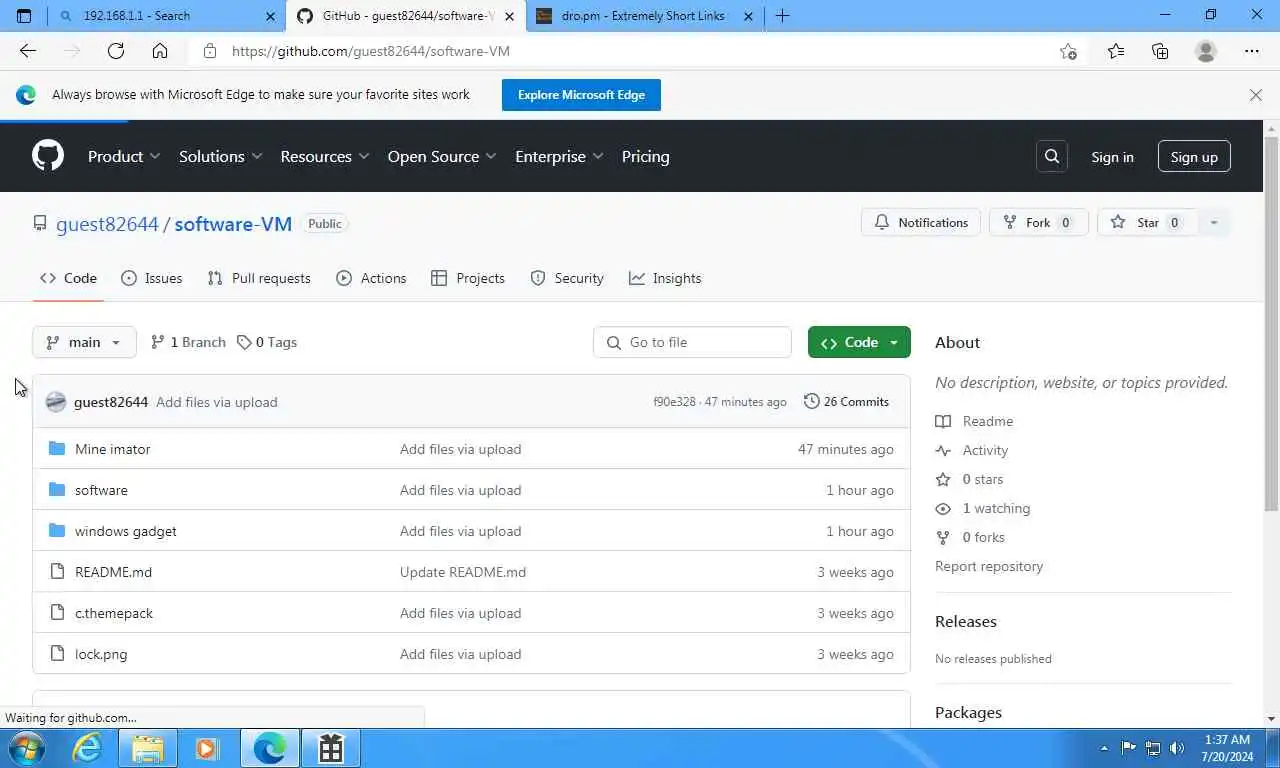Add page to favorites star-plus icon
Image resolution: width=1280 pixels, height=768 pixels.
click(x=1068, y=51)
